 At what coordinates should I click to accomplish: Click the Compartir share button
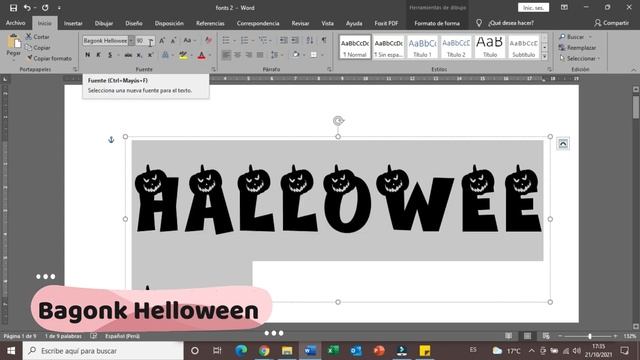pos(611,23)
